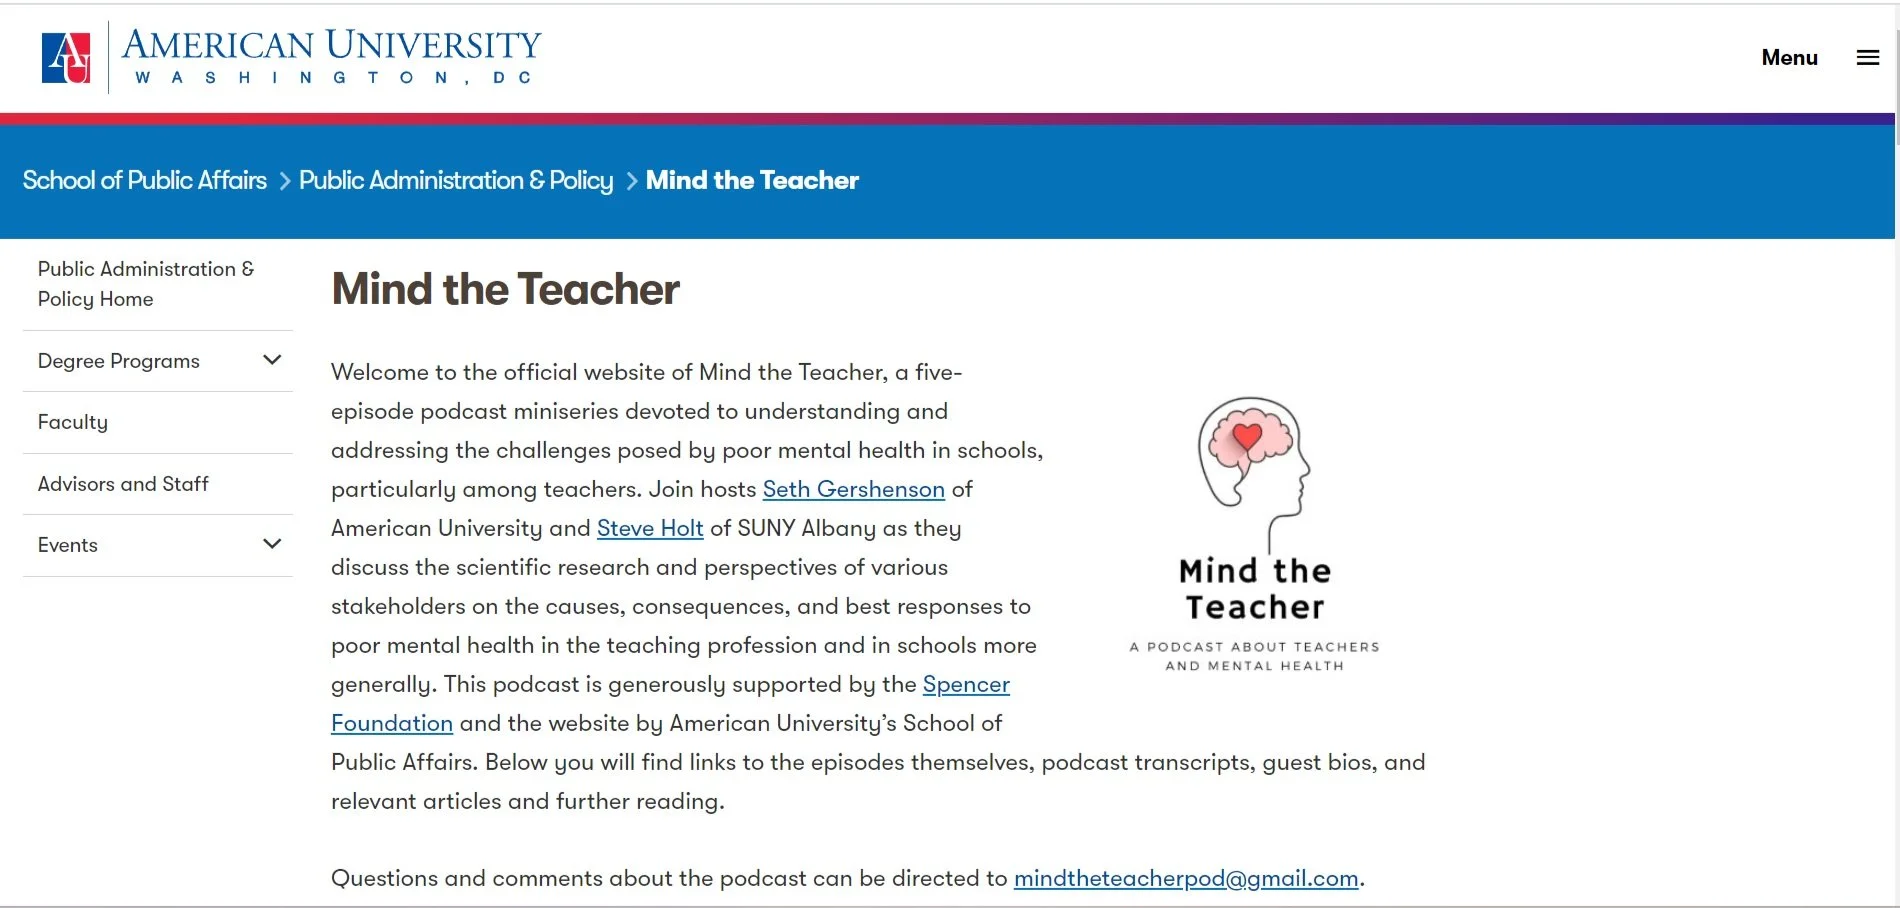
Task: Expand the Events chevron
Action: coord(271,544)
